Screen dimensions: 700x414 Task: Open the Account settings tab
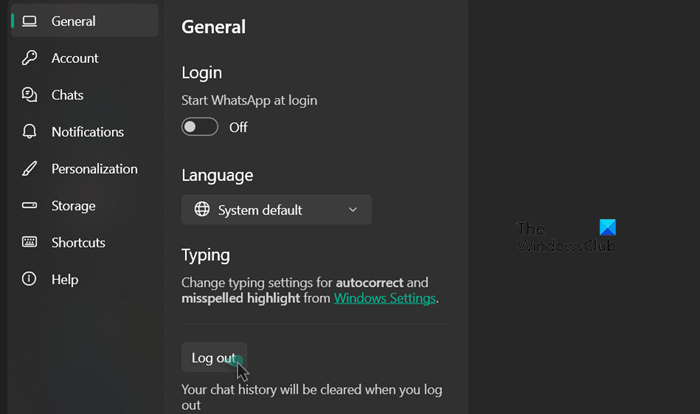75,58
